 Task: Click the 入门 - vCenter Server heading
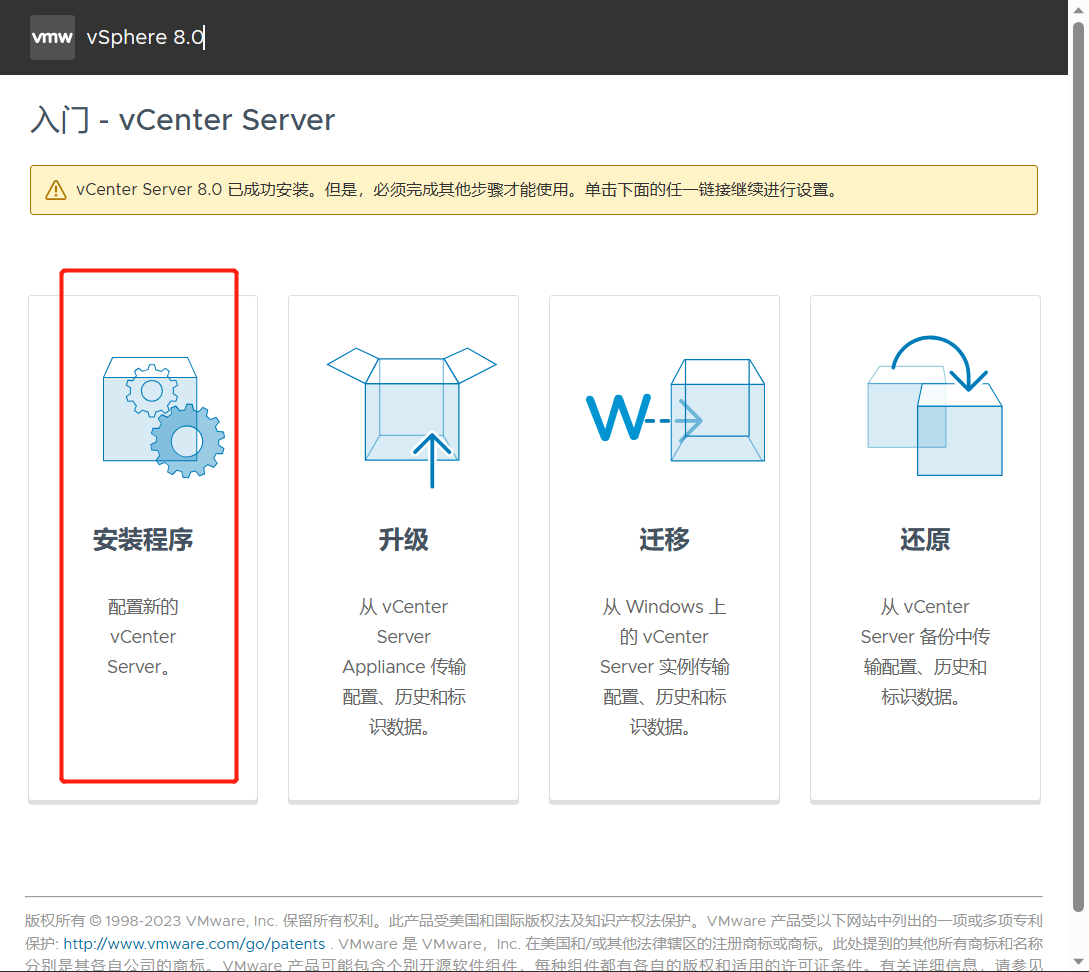183,119
